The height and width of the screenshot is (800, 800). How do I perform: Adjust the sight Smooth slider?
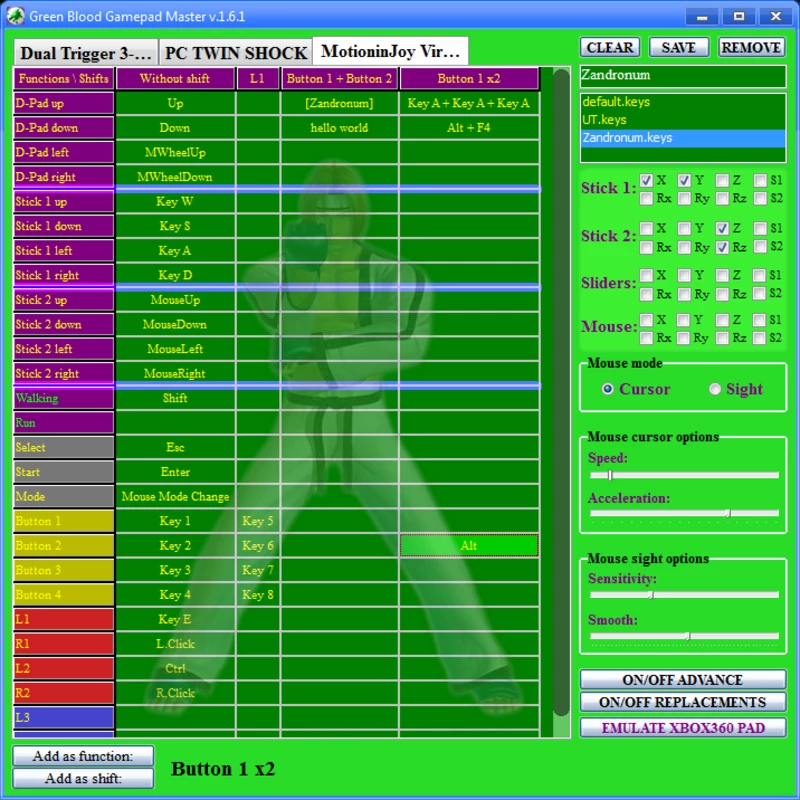[684, 636]
